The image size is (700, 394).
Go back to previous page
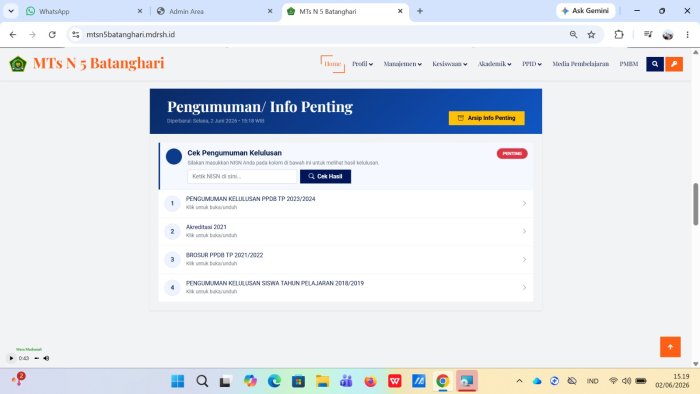(12, 34)
